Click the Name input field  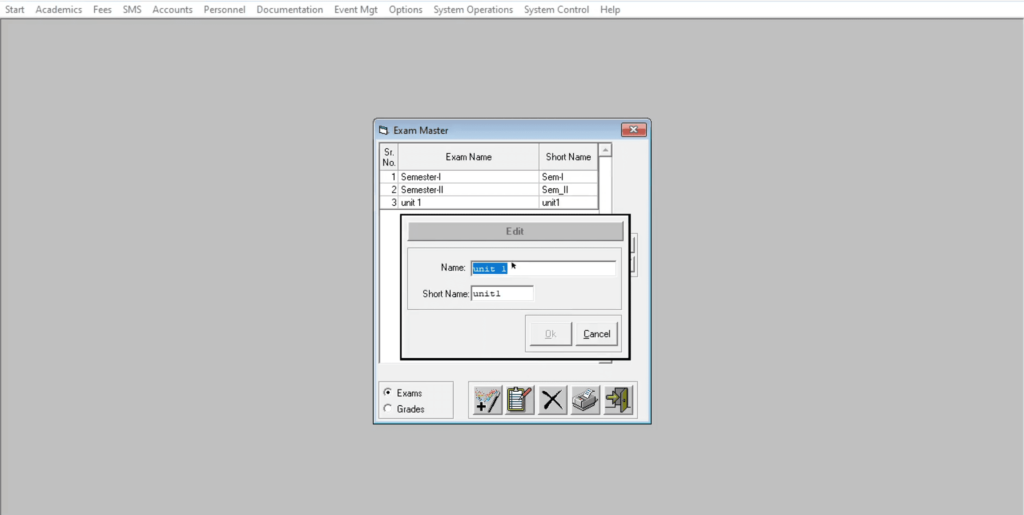543,268
